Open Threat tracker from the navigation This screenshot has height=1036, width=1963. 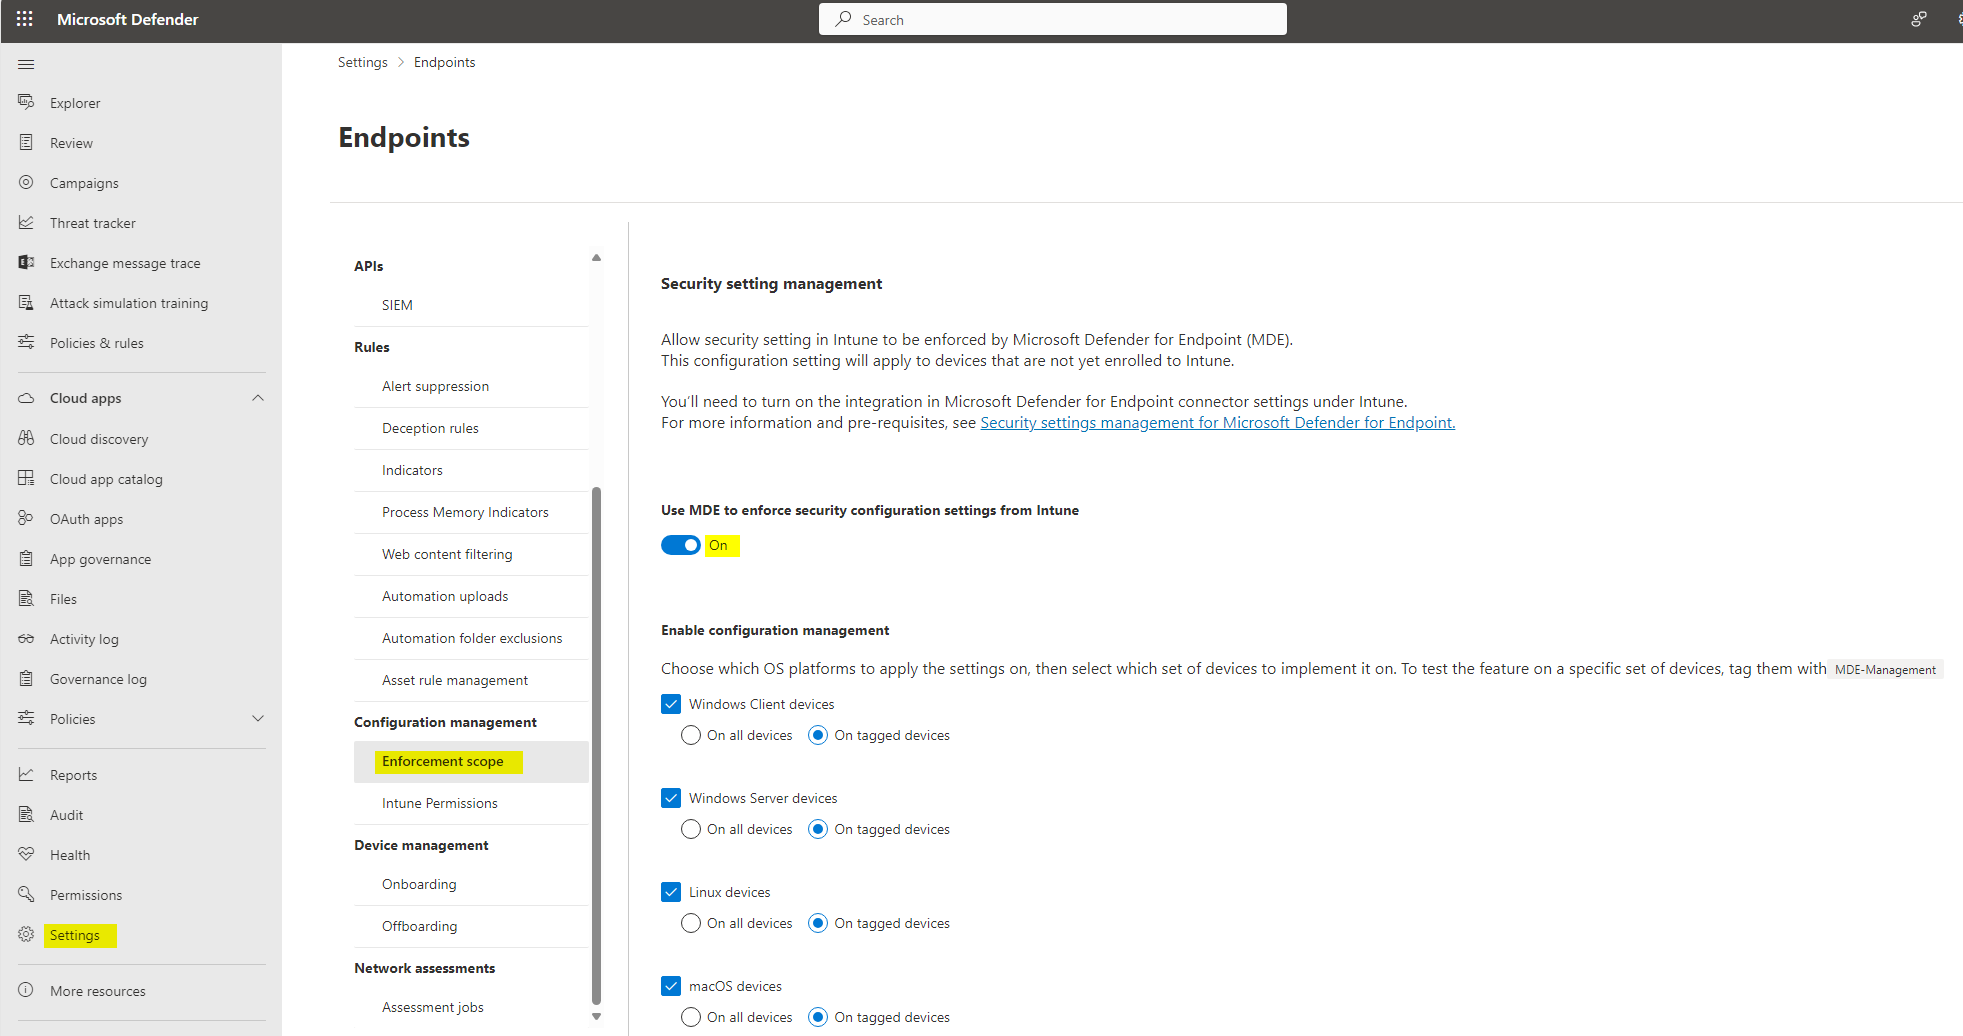pyautogui.click(x=93, y=222)
